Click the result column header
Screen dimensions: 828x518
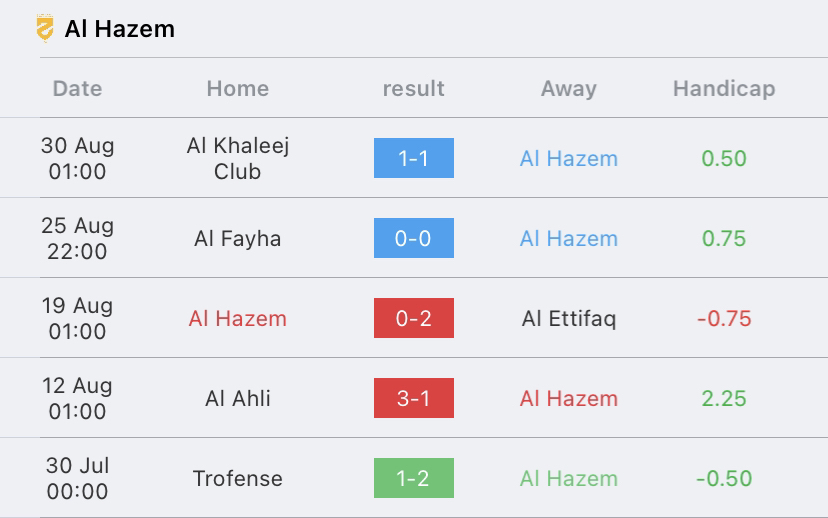point(413,88)
